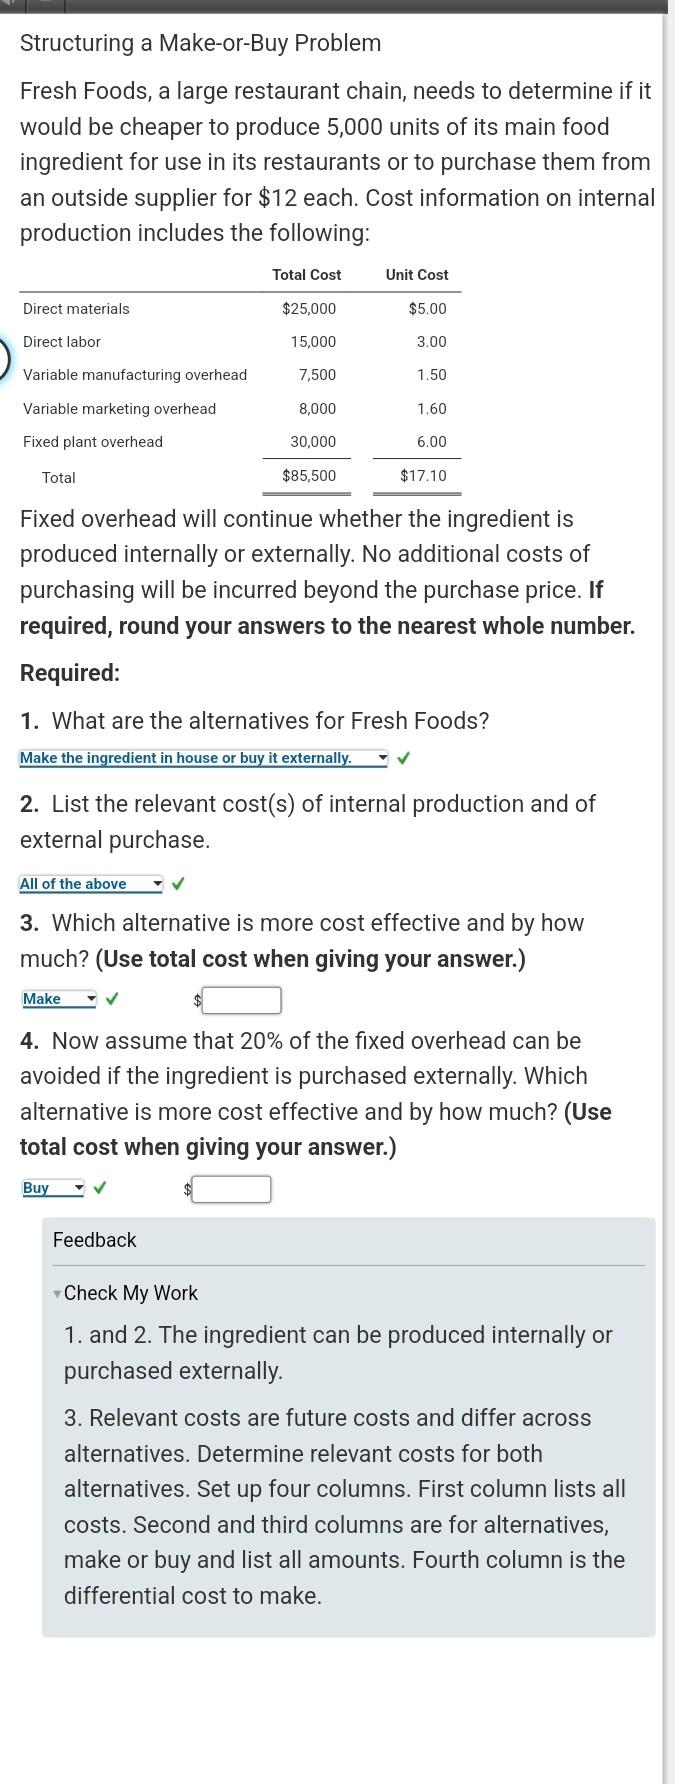Click the checkmark next to "All of the above"
This screenshot has width=675, height=1784.
tap(178, 884)
